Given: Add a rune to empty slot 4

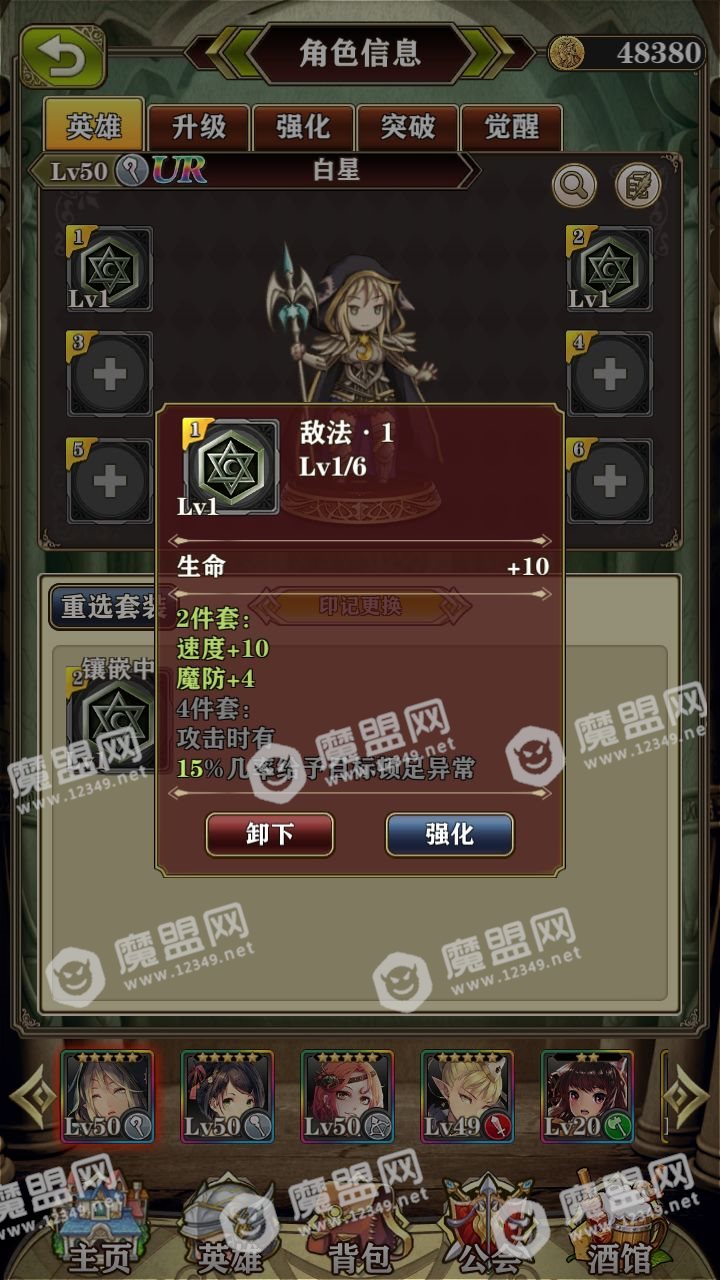Looking at the screenshot, I should click(609, 375).
